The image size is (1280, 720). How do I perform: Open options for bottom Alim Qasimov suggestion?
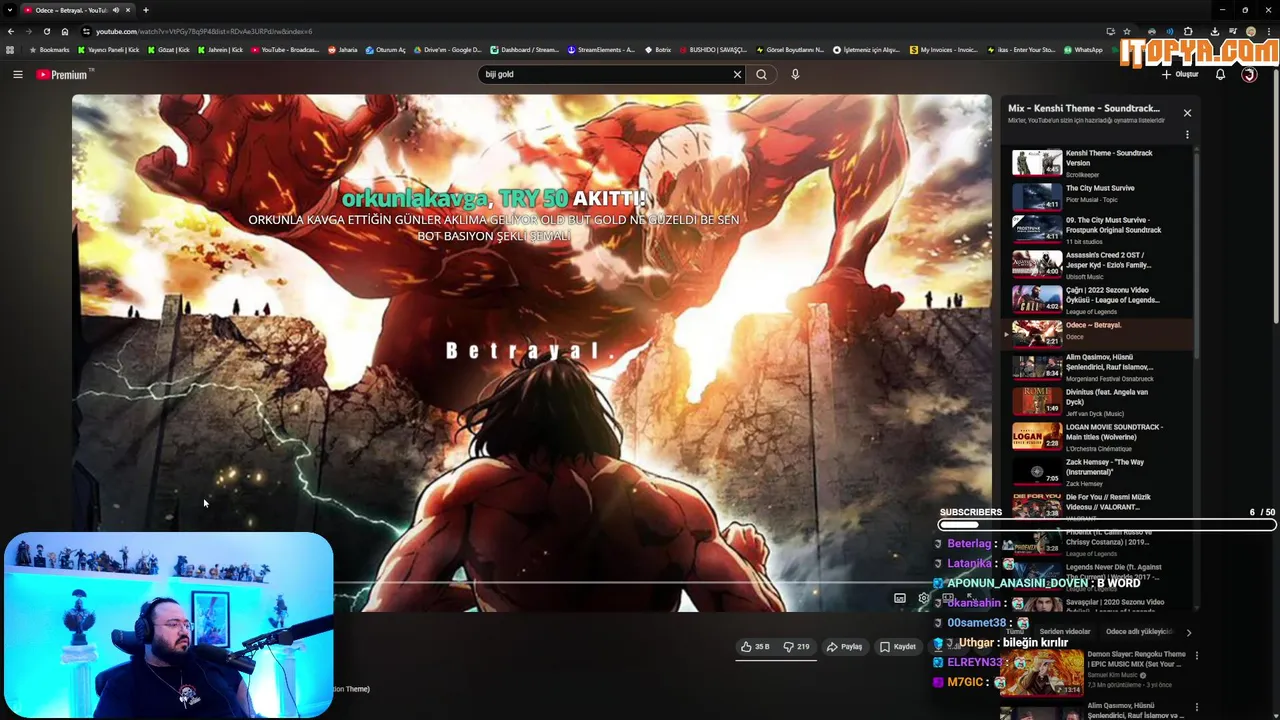tap(1196, 709)
